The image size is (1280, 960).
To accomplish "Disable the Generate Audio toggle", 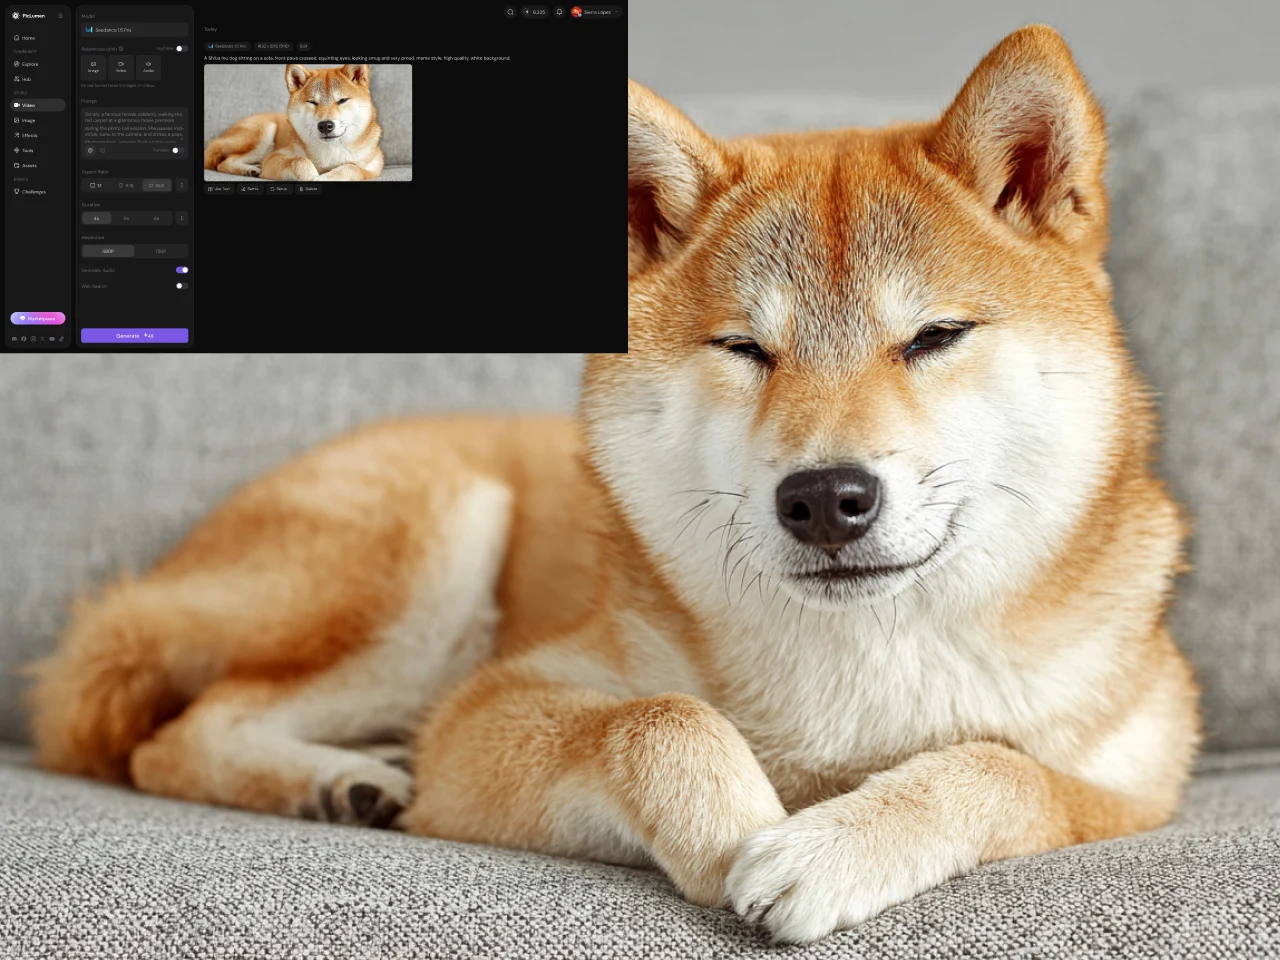I will click(181, 270).
